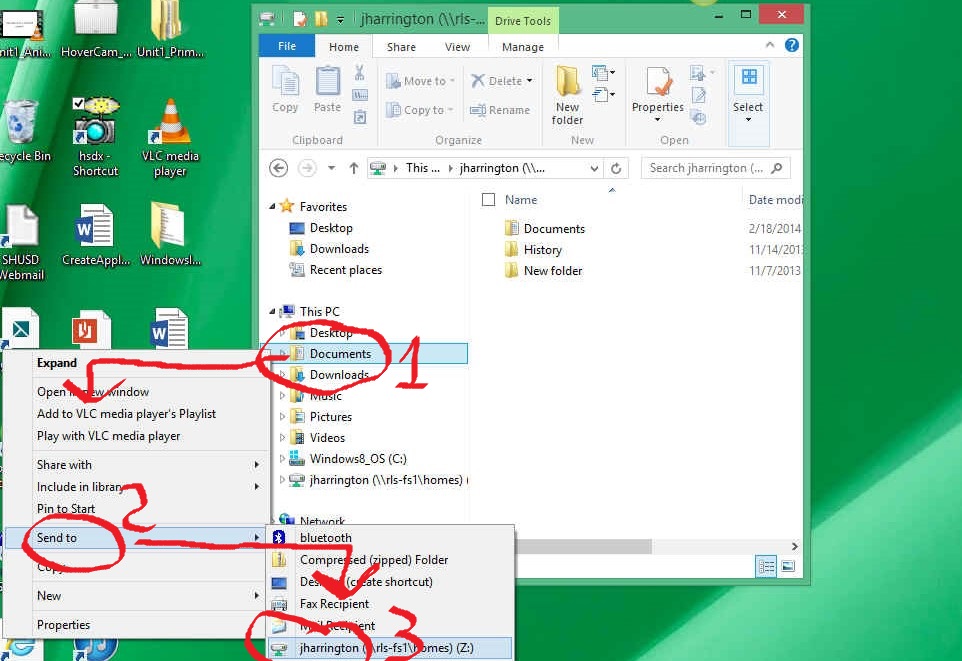The image size is (962, 661).
Task: Open the History folder in file list
Action: point(542,250)
